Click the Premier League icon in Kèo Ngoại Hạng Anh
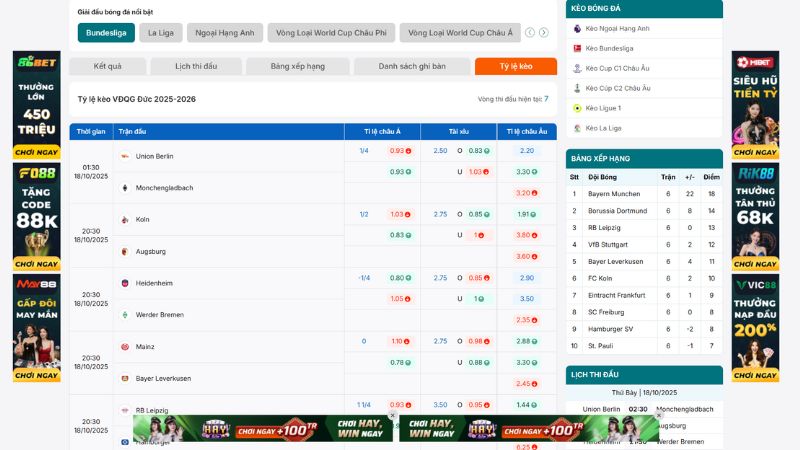The width and height of the screenshot is (800, 450). coord(577,28)
